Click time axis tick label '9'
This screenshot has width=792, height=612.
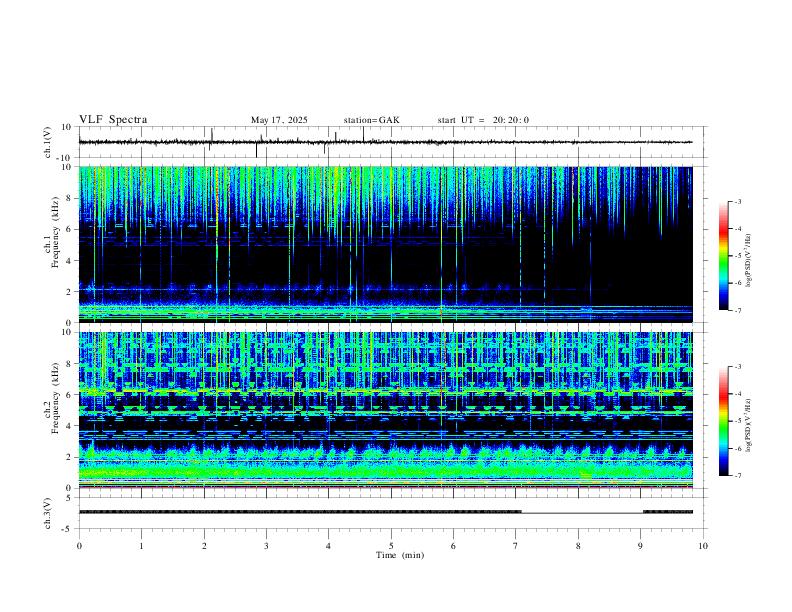coord(640,546)
